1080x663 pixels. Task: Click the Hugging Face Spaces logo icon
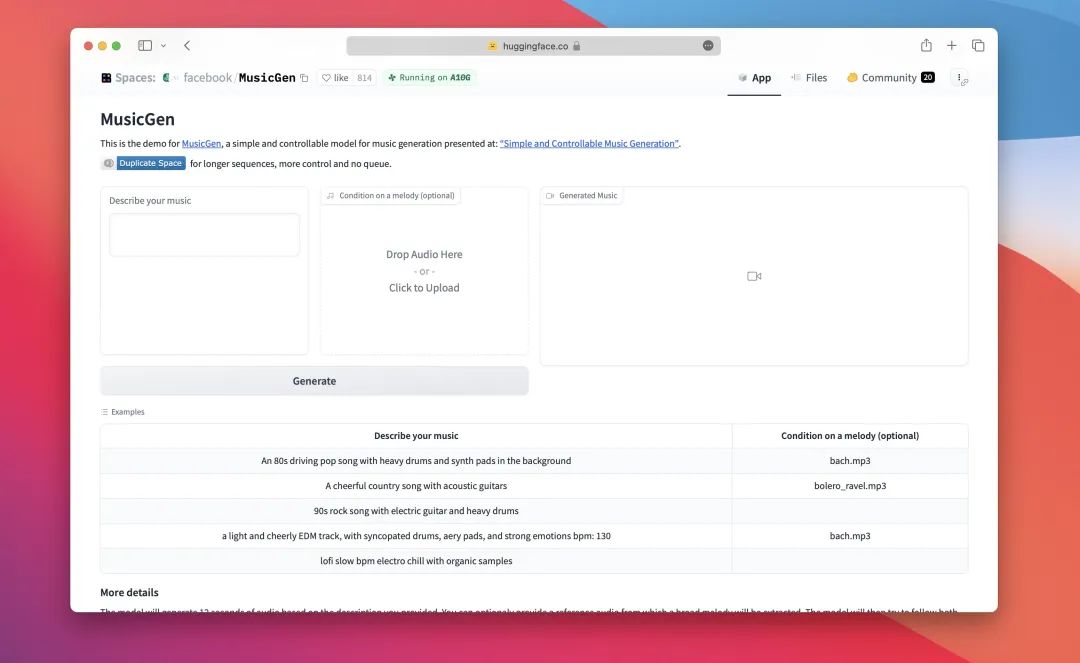tap(106, 78)
